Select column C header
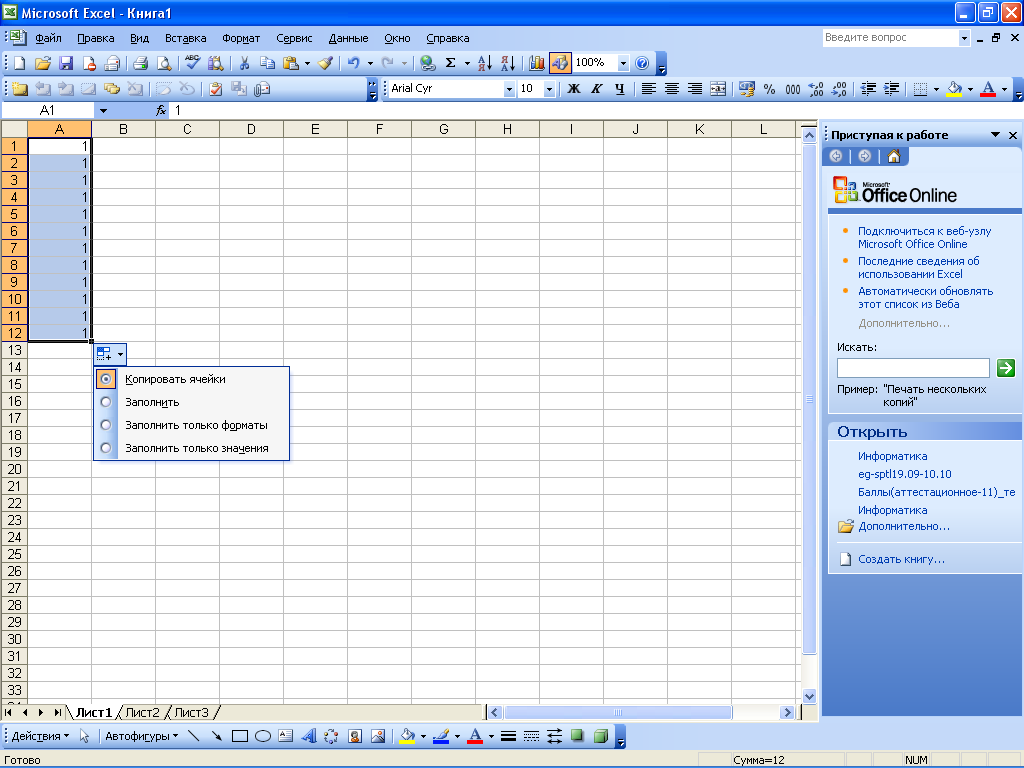The width and height of the screenshot is (1024, 768). (187, 129)
